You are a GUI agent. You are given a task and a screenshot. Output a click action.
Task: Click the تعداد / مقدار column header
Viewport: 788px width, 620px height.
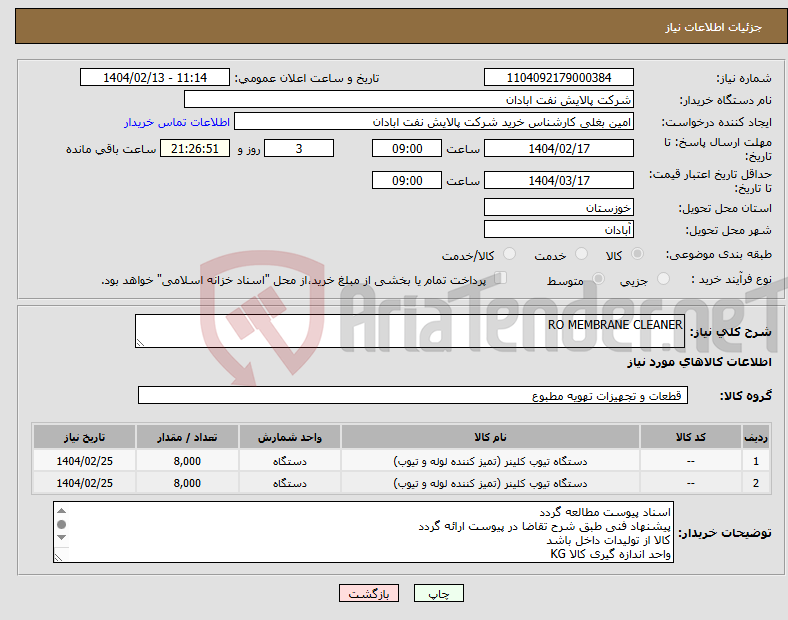pyautogui.click(x=187, y=437)
